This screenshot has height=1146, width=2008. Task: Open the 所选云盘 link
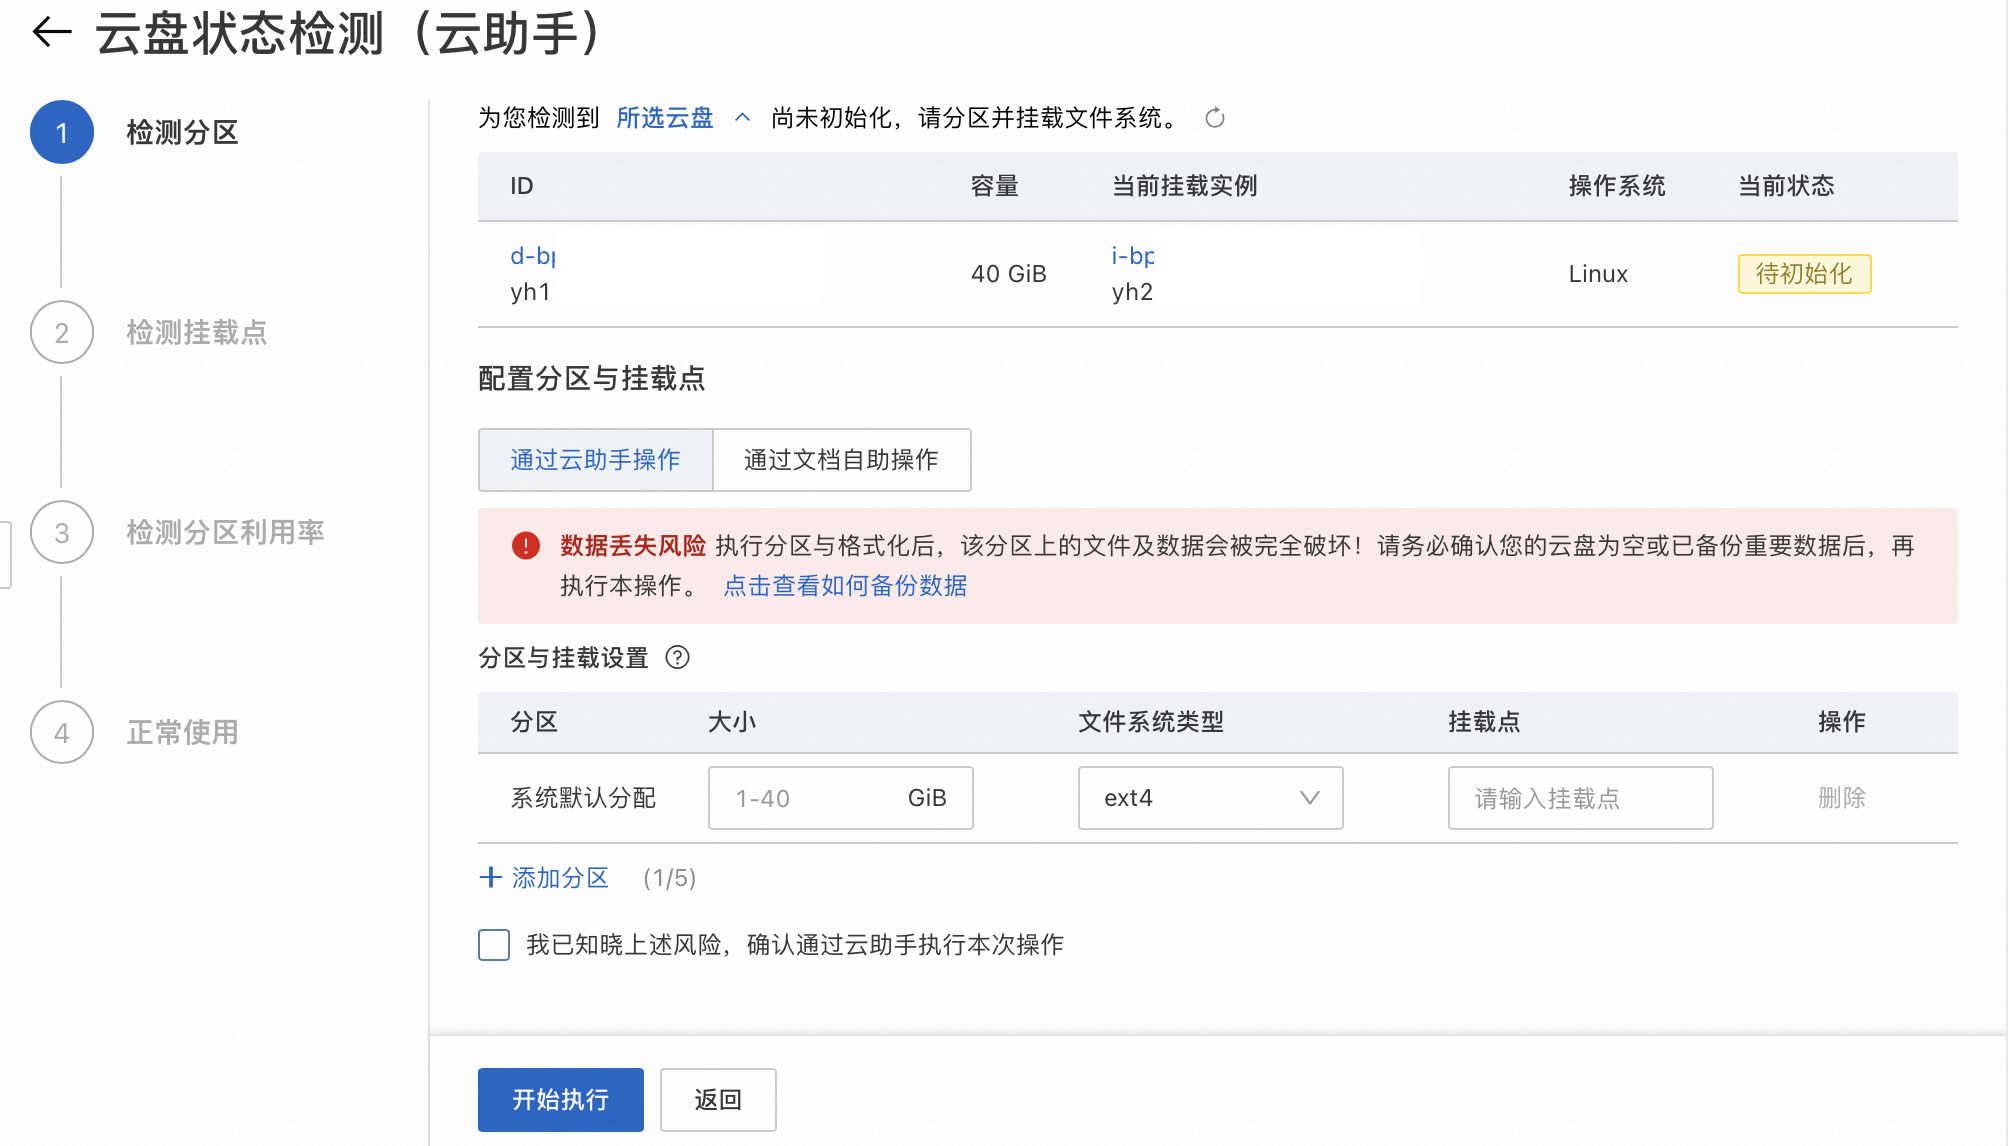665,118
